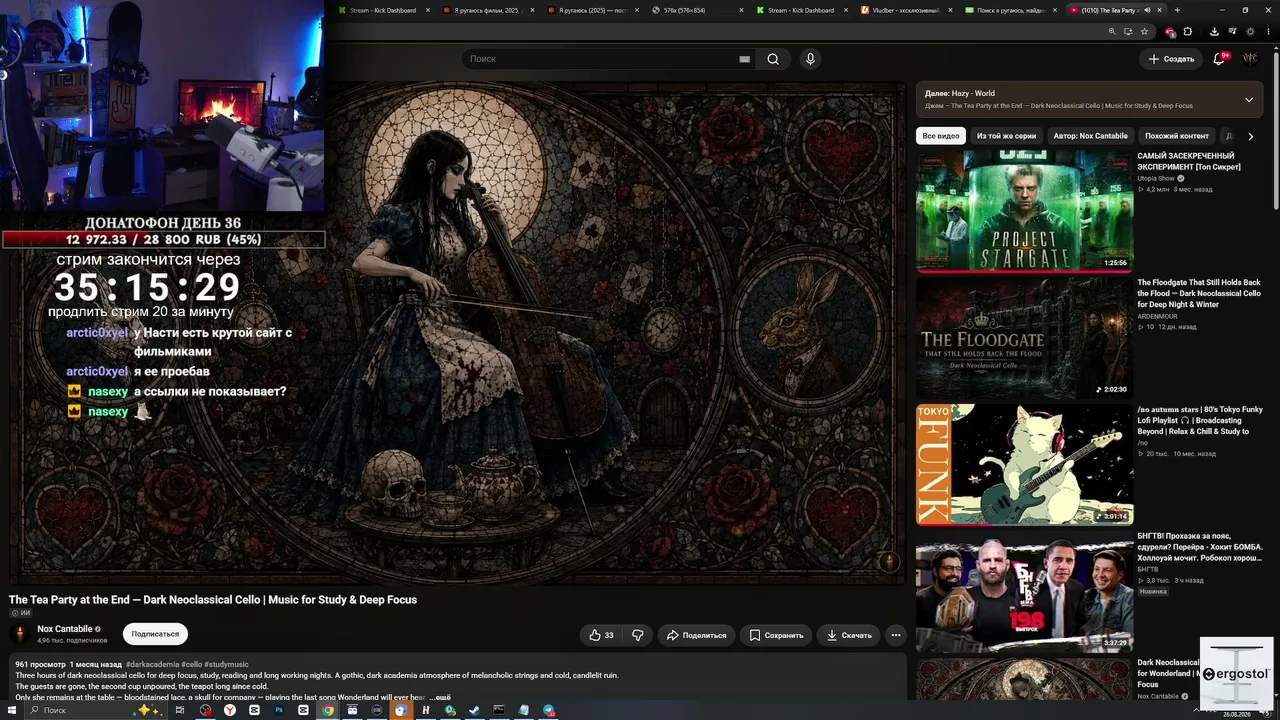
Task: Open the Nox Cantabile channel name link
Action: coord(65,629)
